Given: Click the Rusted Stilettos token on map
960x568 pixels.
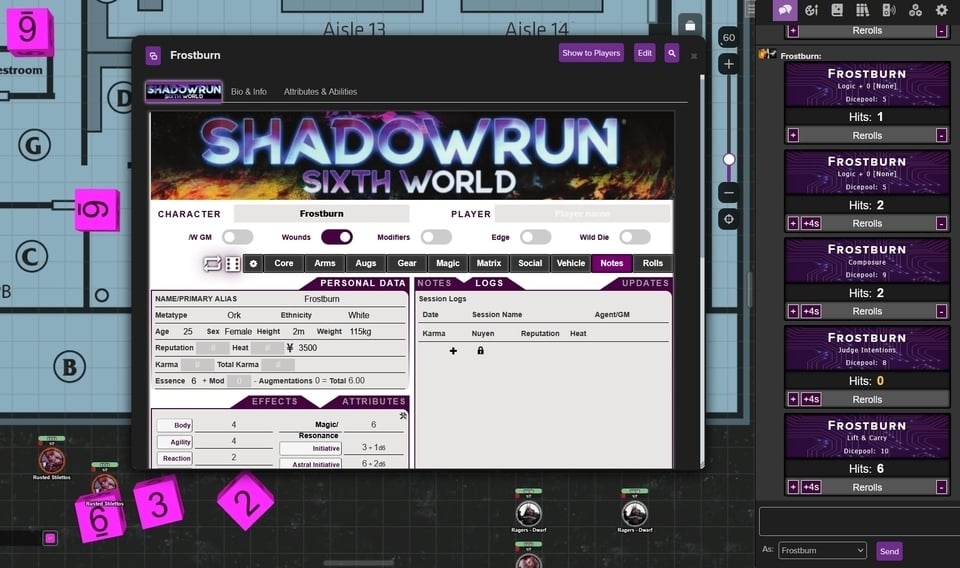Looking at the screenshot, I should pyautogui.click(x=51, y=460).
